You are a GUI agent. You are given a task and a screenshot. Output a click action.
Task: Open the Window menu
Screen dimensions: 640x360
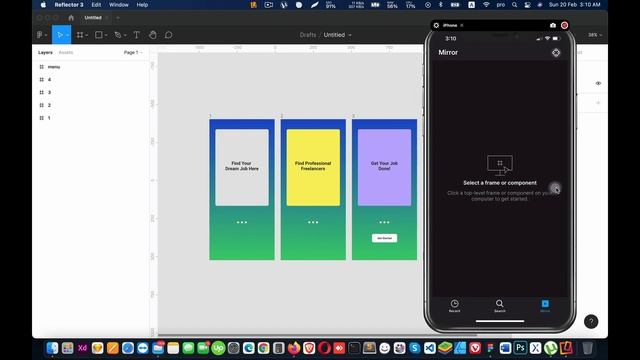coord(119,5)
